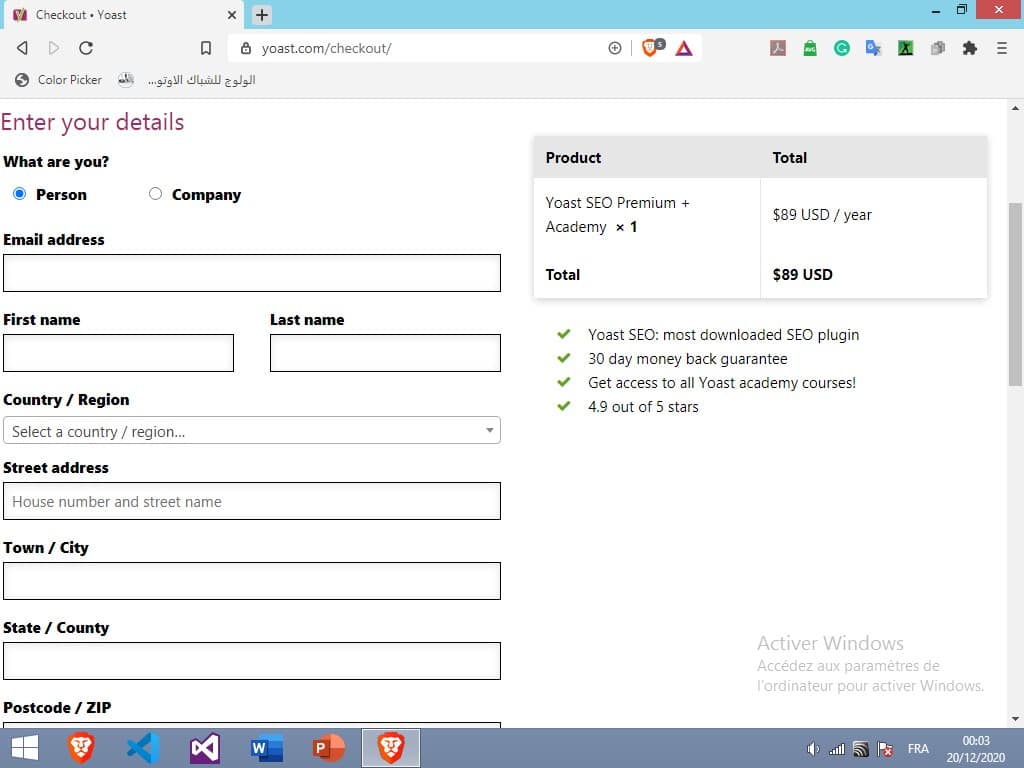Bookmark this page with the bookmark icon
Viewport: 1024px width, 768px height.
(206, 48)
